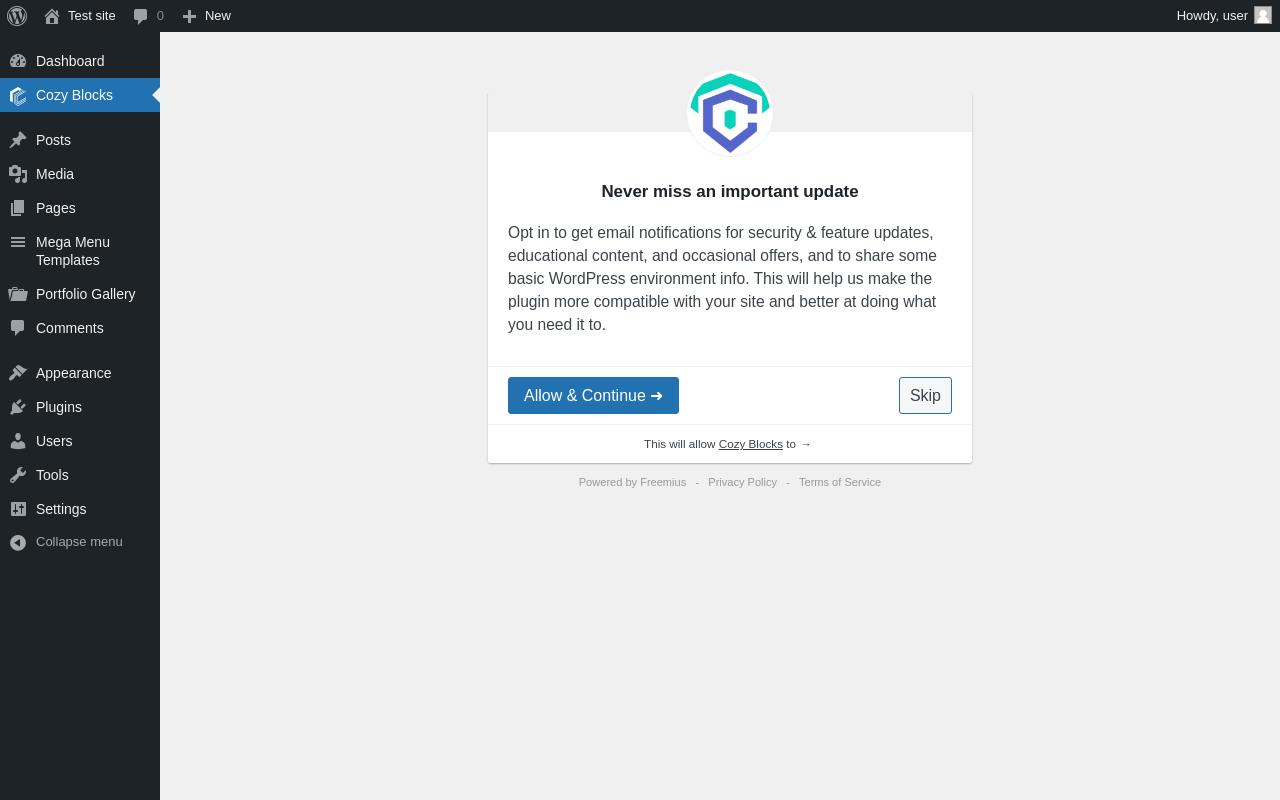Open the Plugins menu
Viewport: 1280px width, 800px height.
pyautogui.click(x=80, y=407)
